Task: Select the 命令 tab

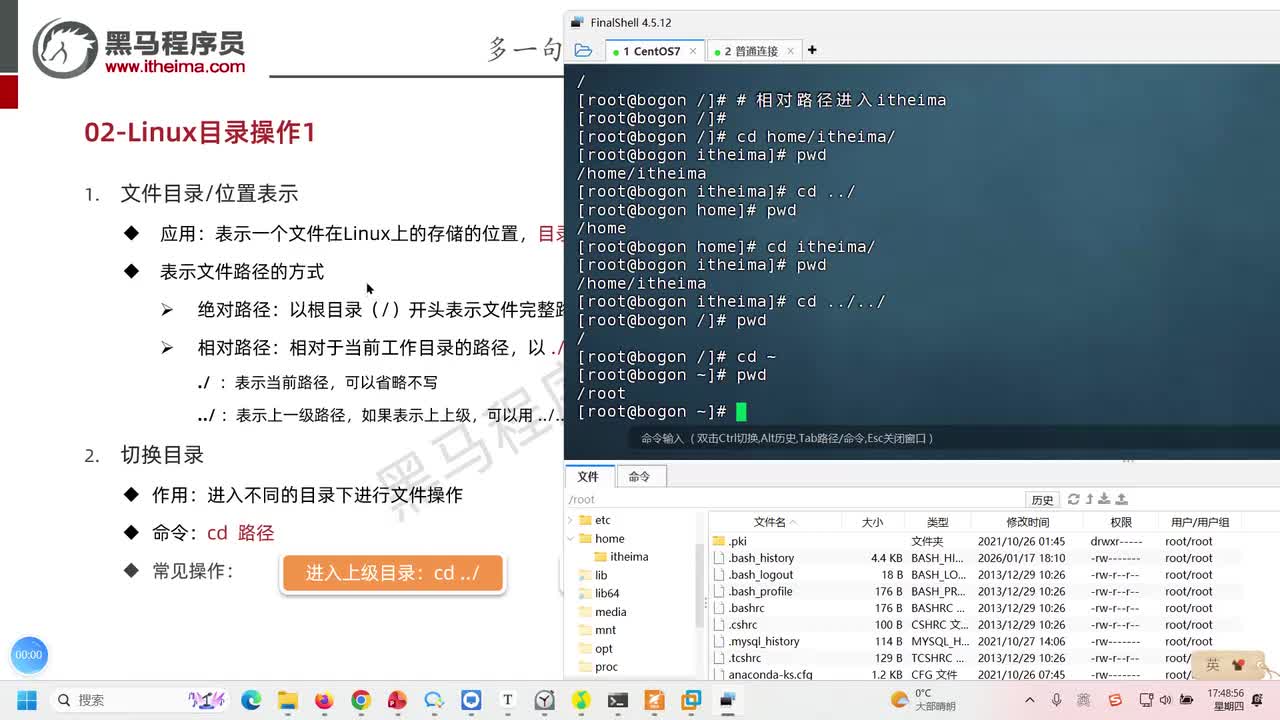Action: (639, 477)
